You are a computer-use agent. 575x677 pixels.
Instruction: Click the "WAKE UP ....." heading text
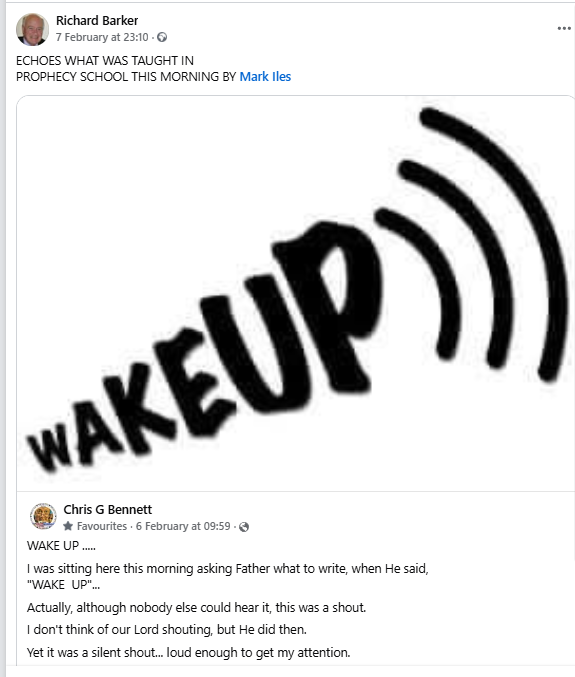pyautogui.click(x=61, y=546)
